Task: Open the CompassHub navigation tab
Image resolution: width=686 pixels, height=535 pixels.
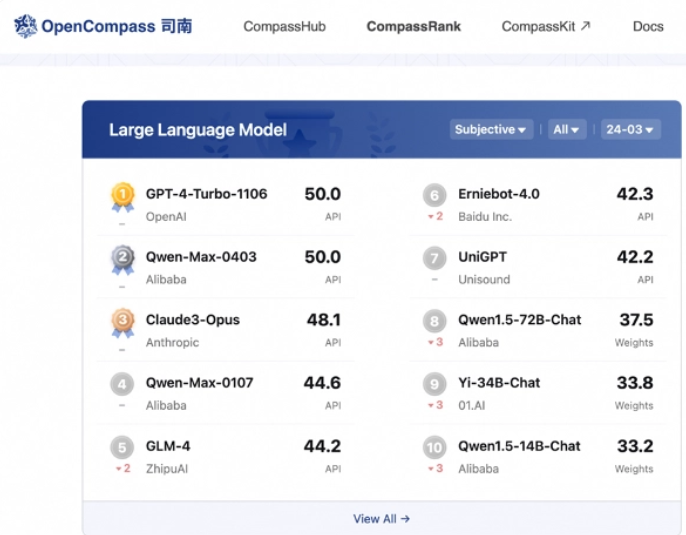Action: pyautogui.click(x=284, y=26)
